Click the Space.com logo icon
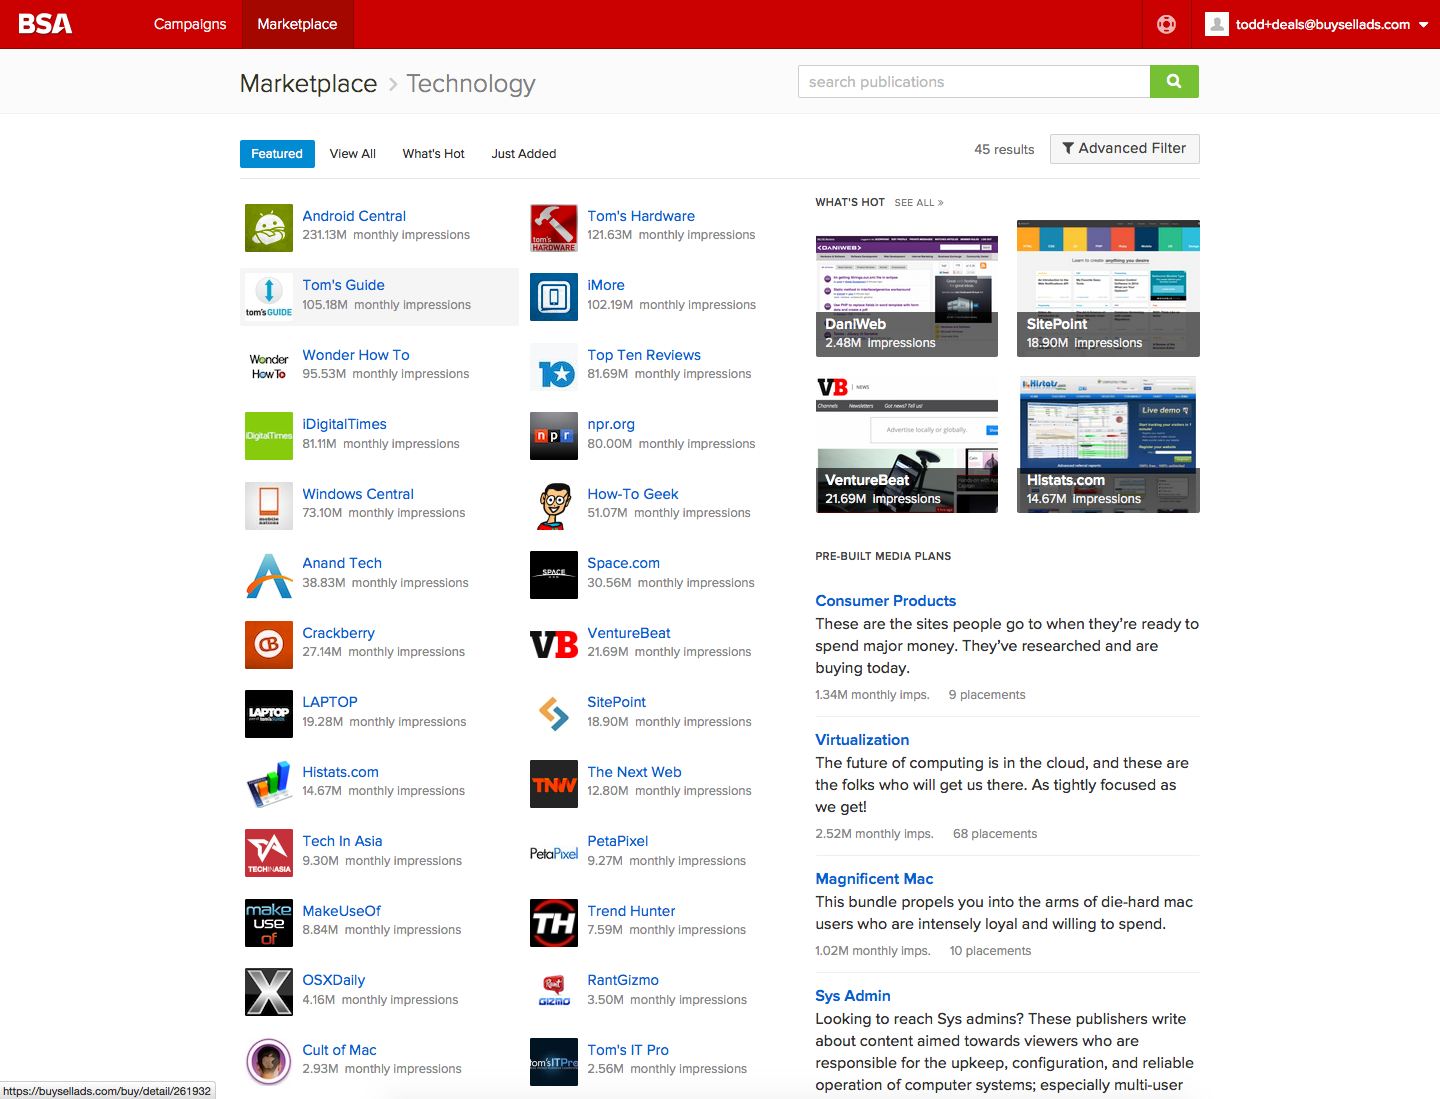The image size is (1440, 1099). [554, 575]
